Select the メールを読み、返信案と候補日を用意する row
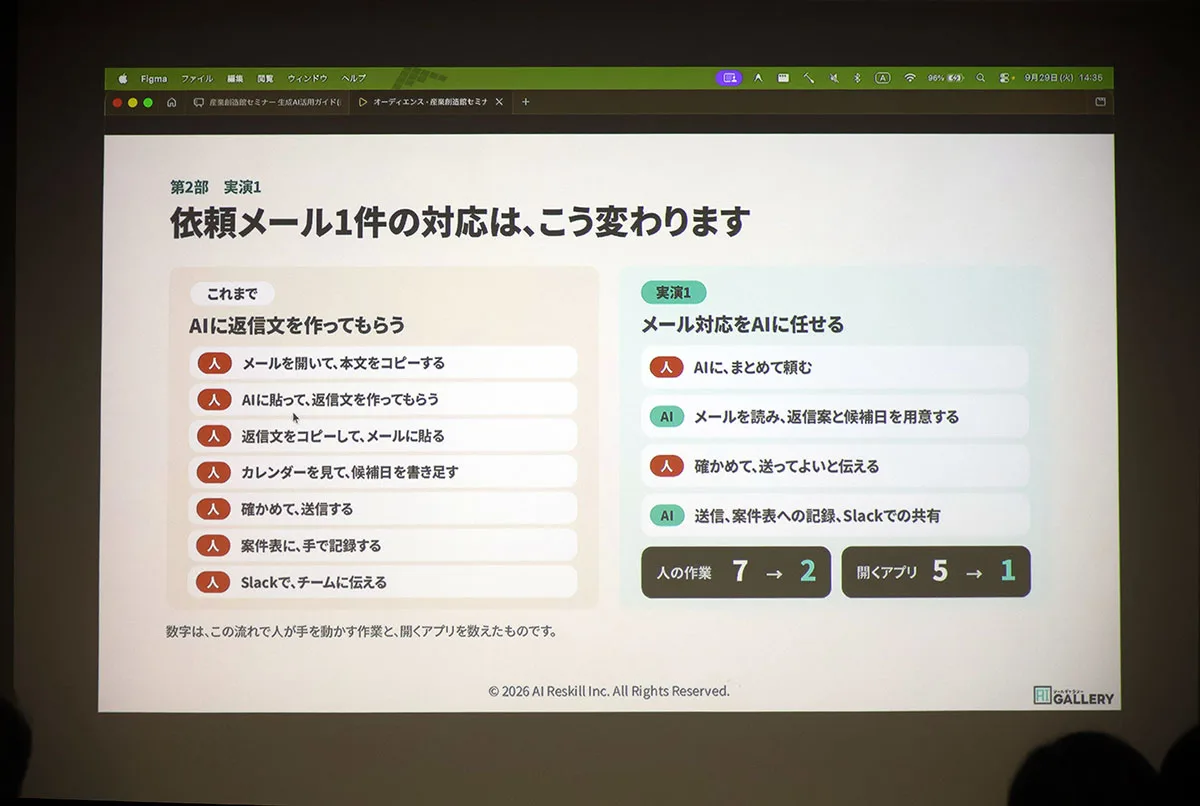 [835, 416]
